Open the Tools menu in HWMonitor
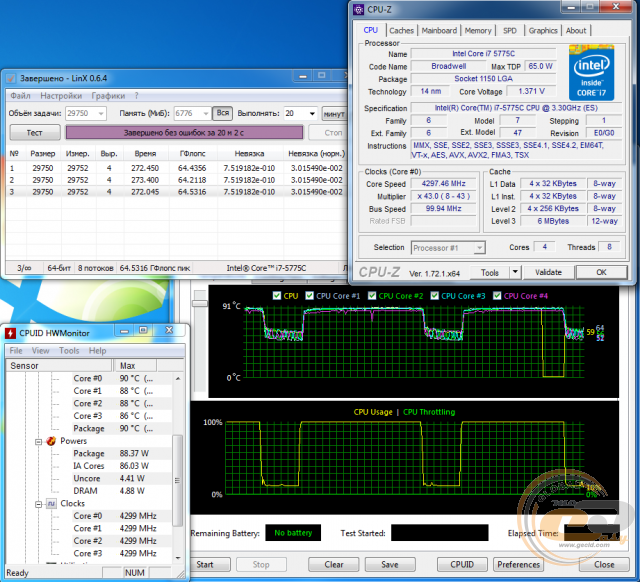 (x=69, y=351)
